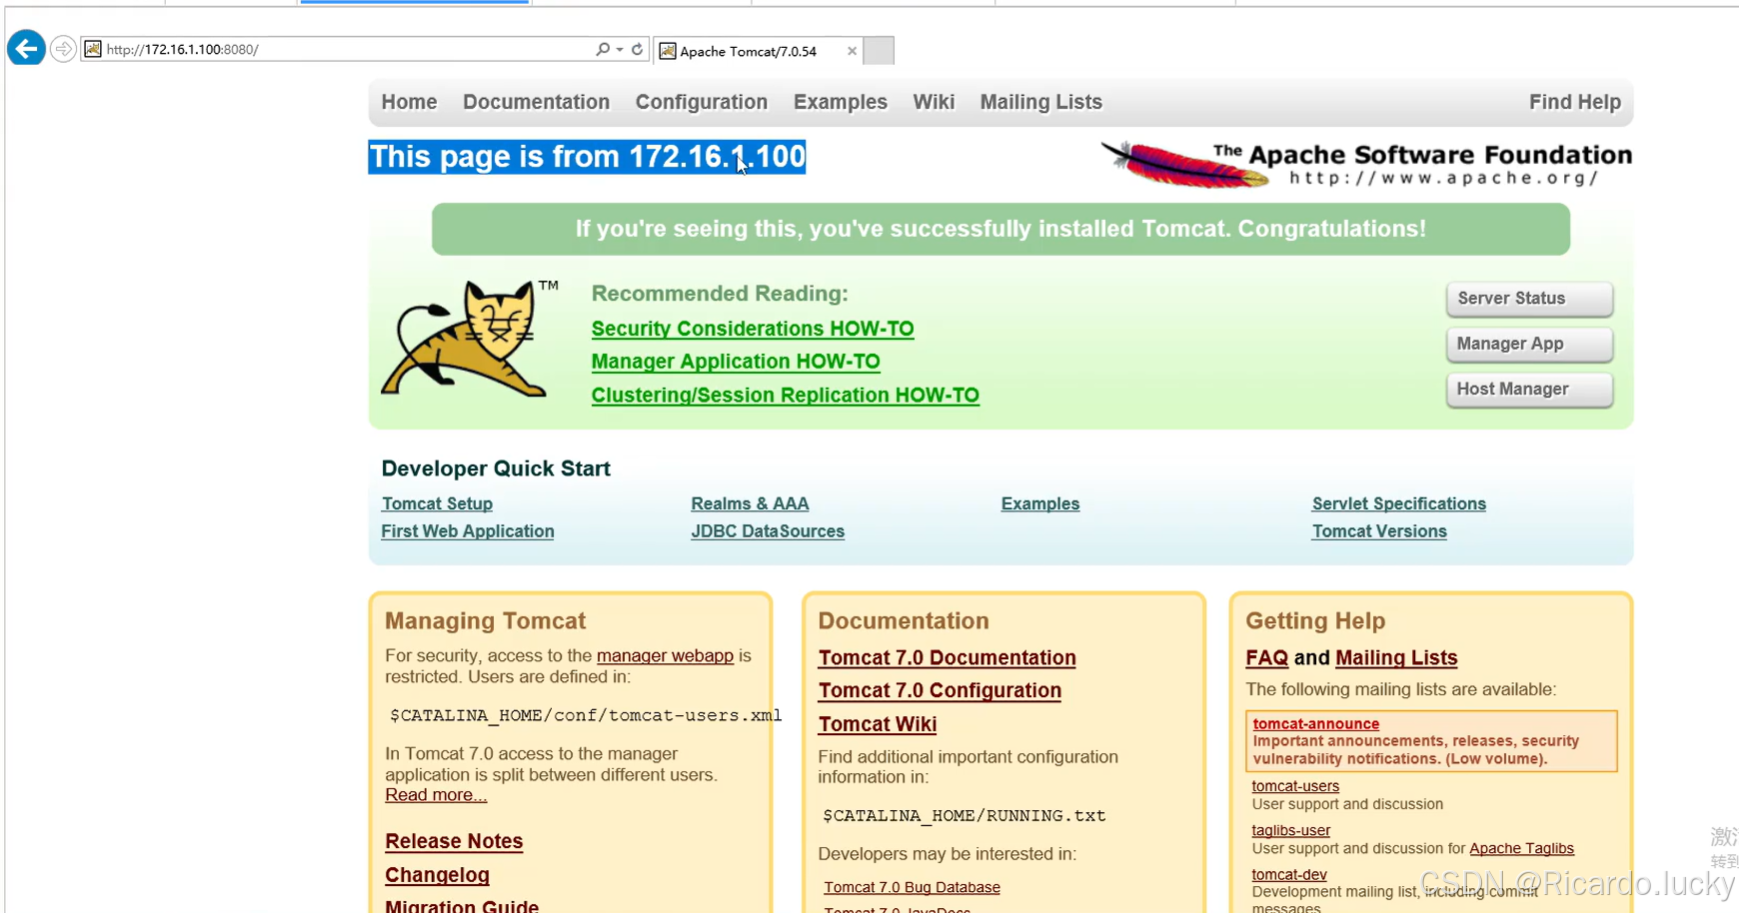1739x913 pixels.
Task: Open Clustering/Session Replication HOW-TO link
Action: click(x=785, y=395)
